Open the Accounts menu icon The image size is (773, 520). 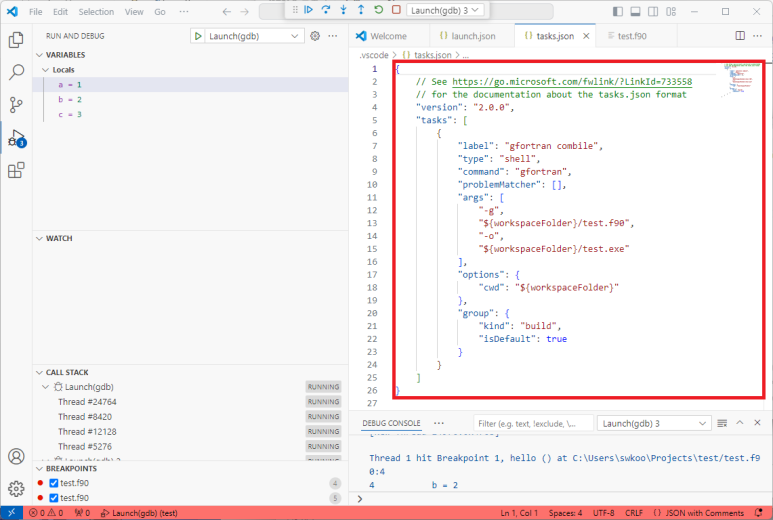(16, 456)
